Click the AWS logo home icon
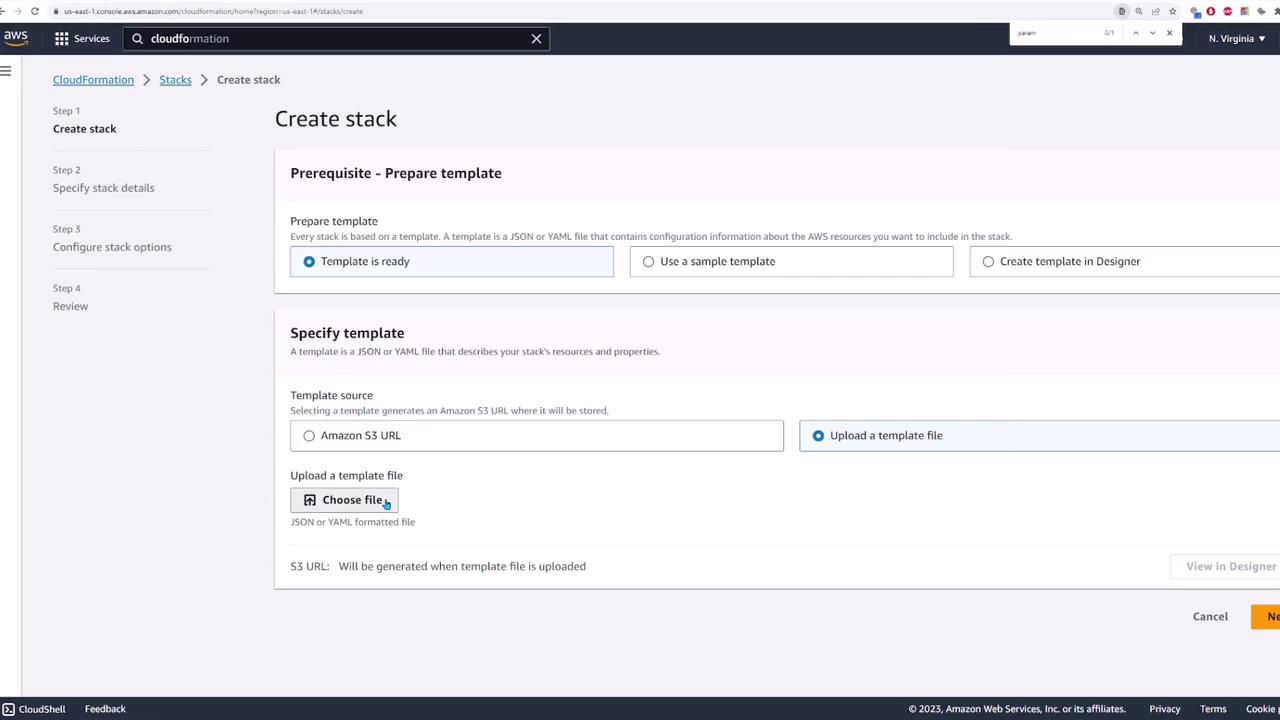Viewport: 1280px width, 720px height. (x=15, y=38)
